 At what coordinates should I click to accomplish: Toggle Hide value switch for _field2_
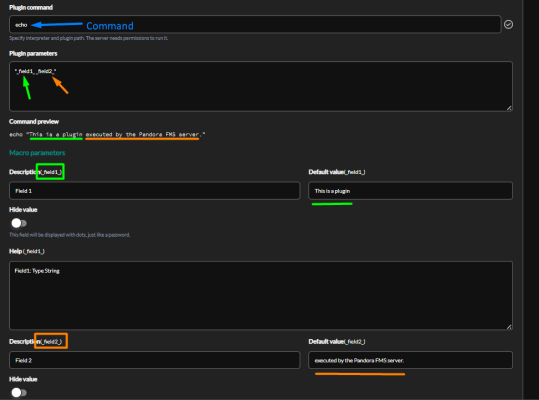pos(19,392)
